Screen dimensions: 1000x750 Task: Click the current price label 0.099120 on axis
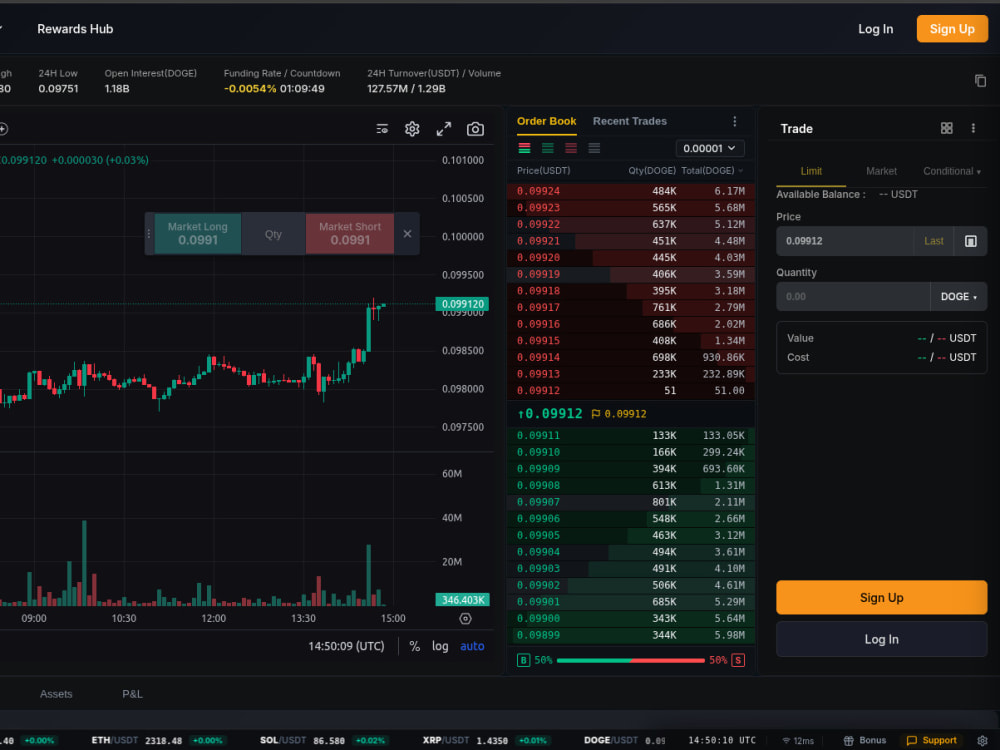coord(462,304)
